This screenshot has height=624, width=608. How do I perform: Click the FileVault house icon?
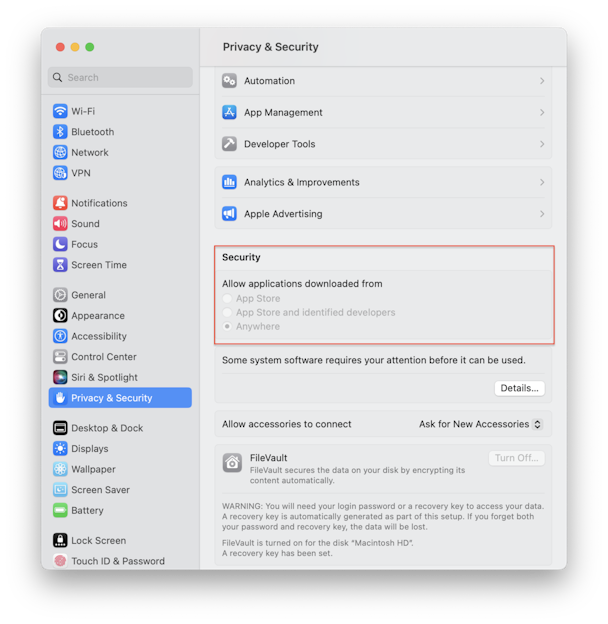point(232,463)
